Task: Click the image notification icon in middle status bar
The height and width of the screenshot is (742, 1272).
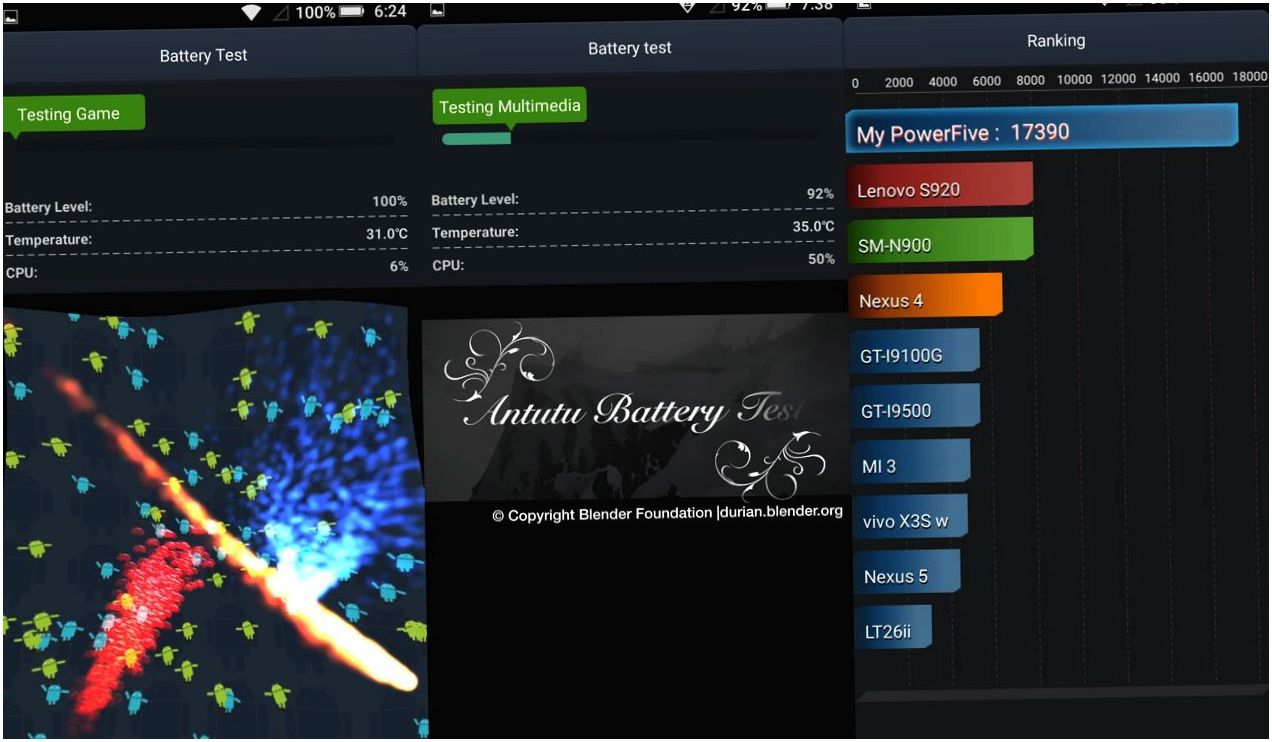Action: coord(437,10)
